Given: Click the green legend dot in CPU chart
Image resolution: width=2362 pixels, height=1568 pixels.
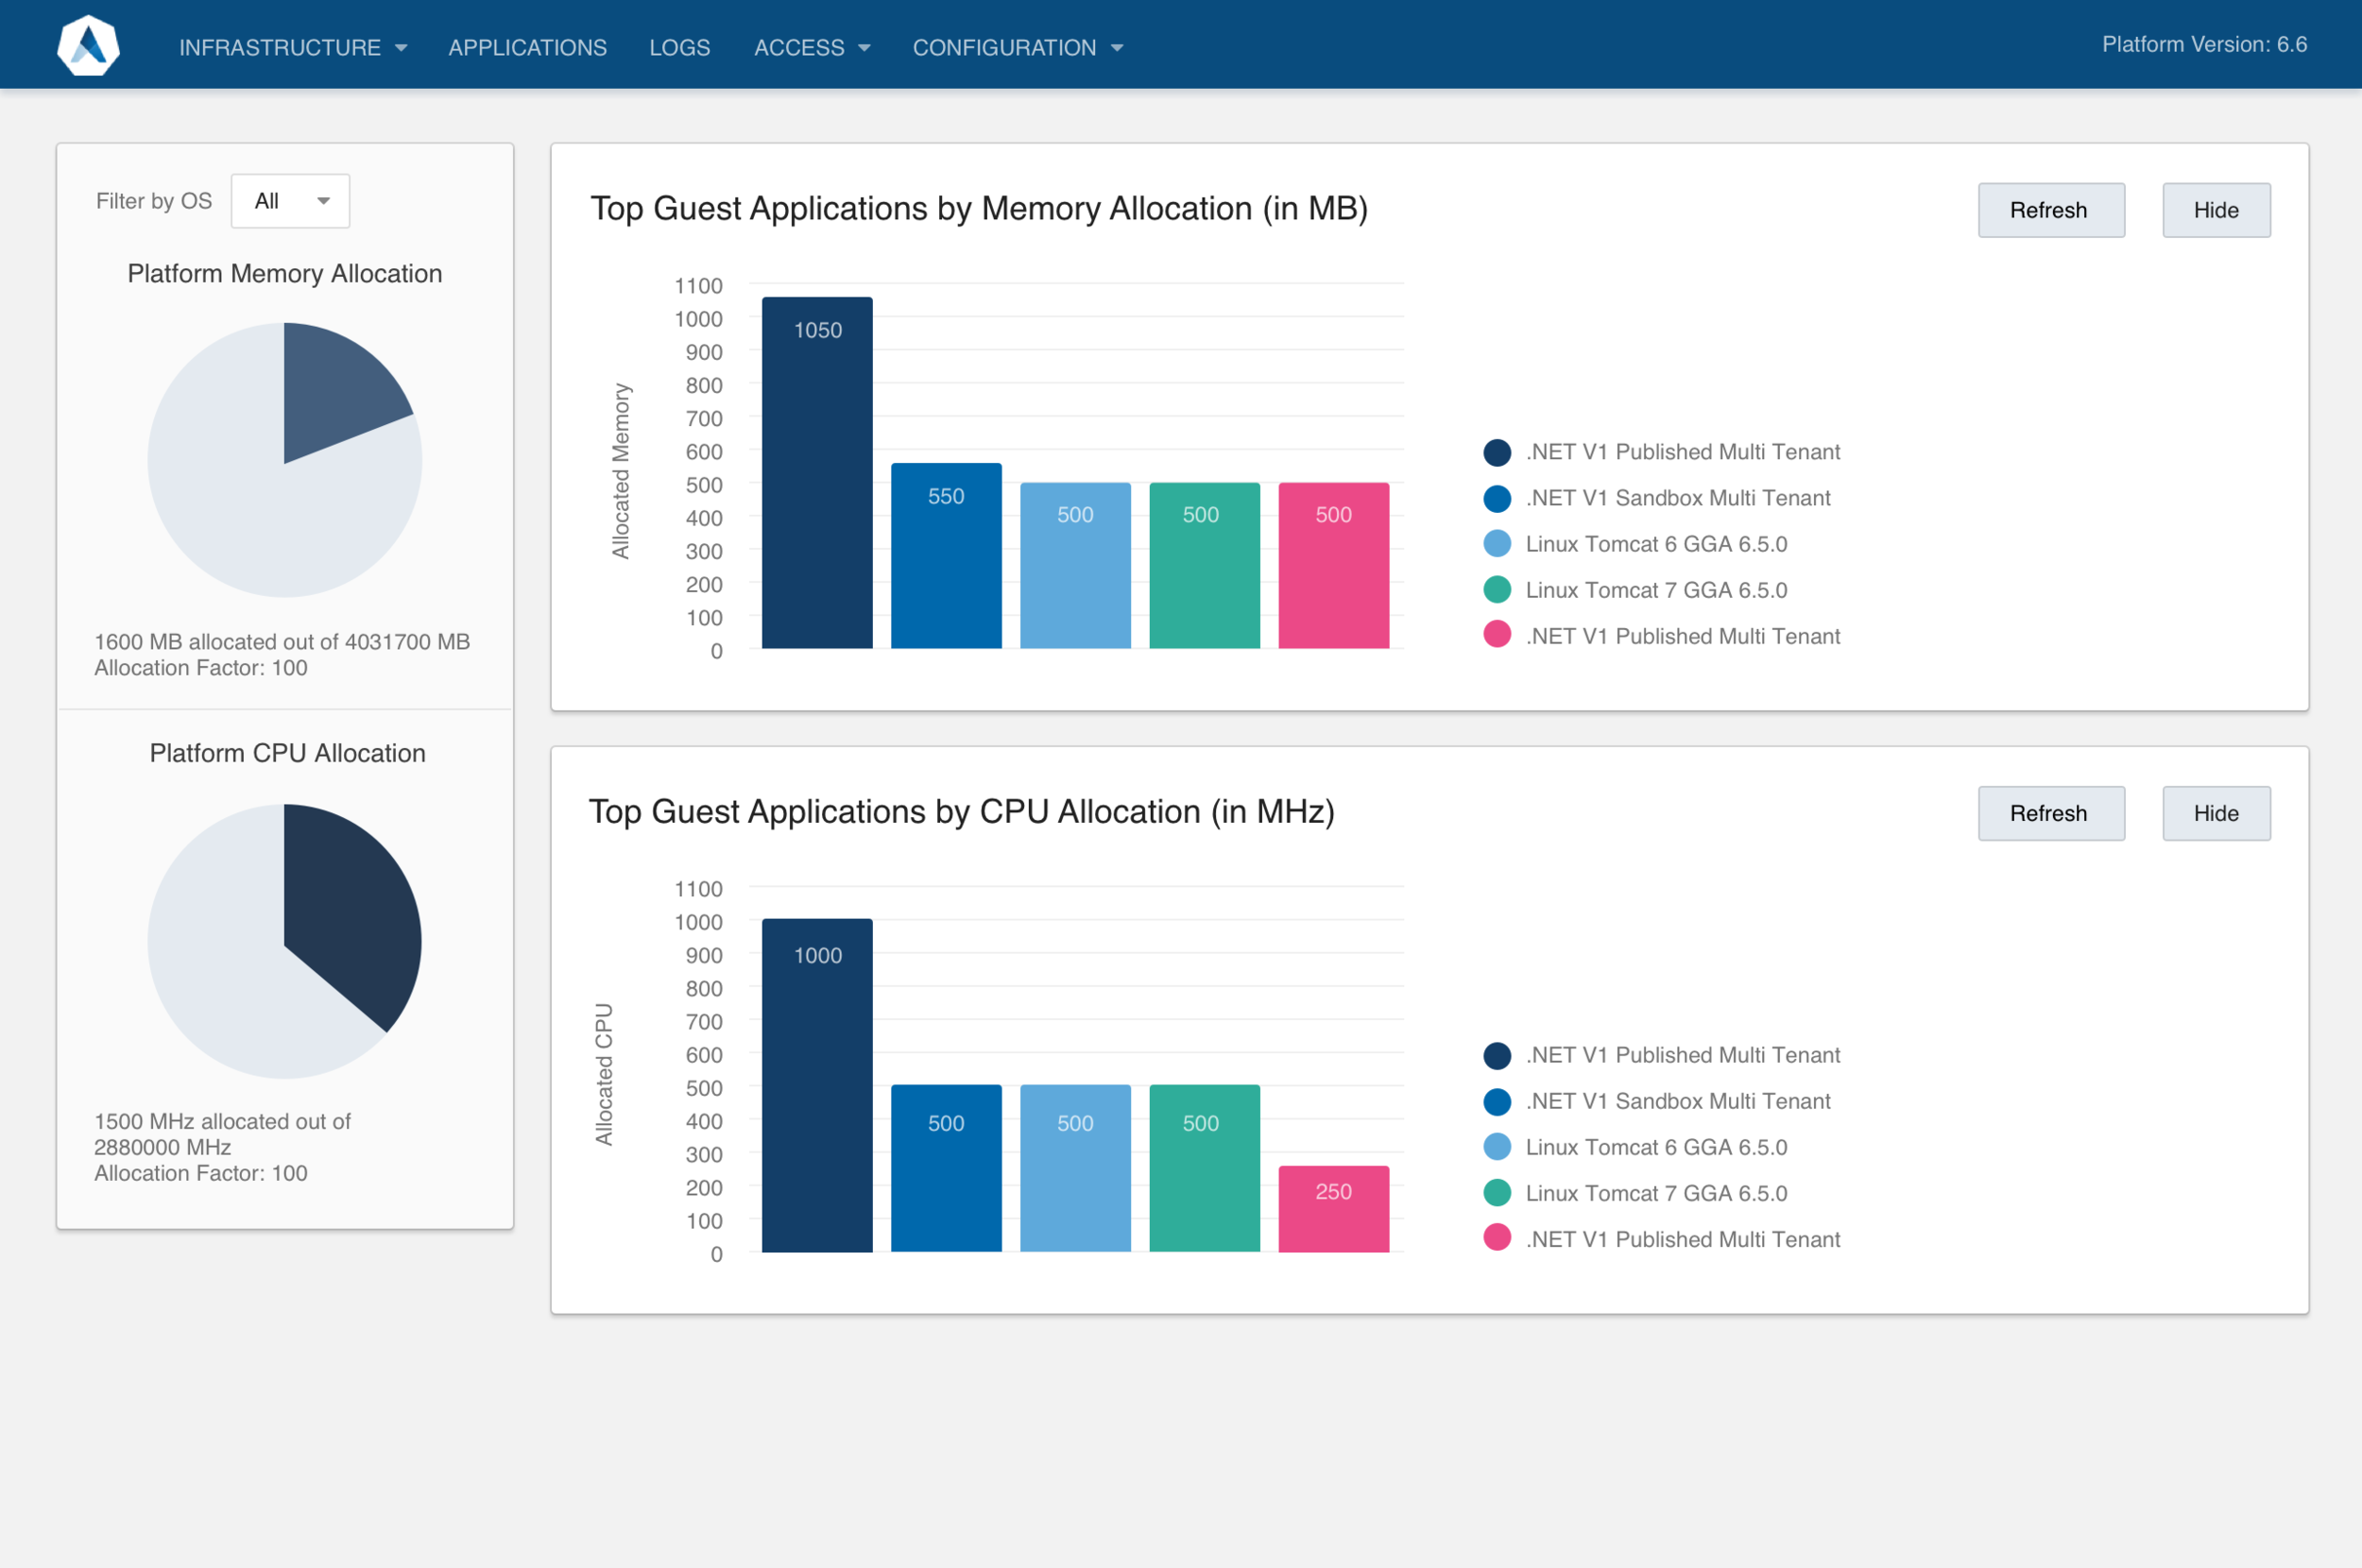Looking at the screenshot, I should [x=1497, y=1193].
